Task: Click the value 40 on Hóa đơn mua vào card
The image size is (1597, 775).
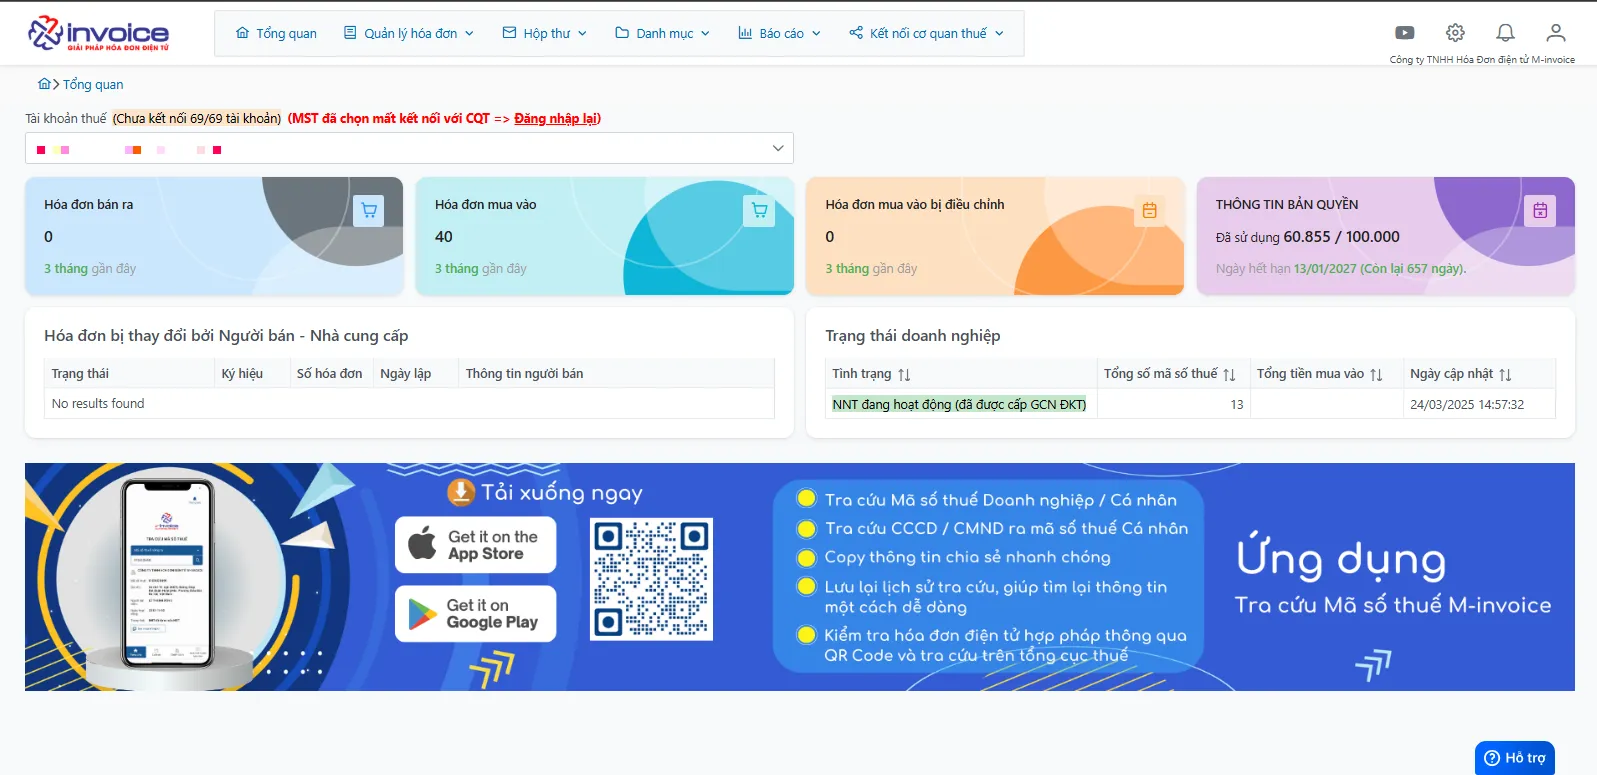Action: click(x=444, y=237)
